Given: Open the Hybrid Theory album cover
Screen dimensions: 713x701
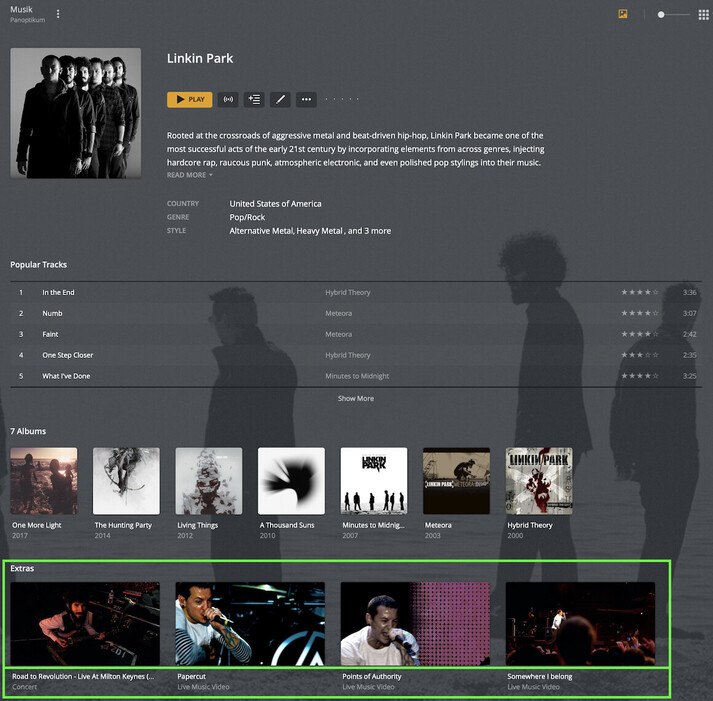Looking at the screenshot, I should pyautogui.click(x=539, y=481).
